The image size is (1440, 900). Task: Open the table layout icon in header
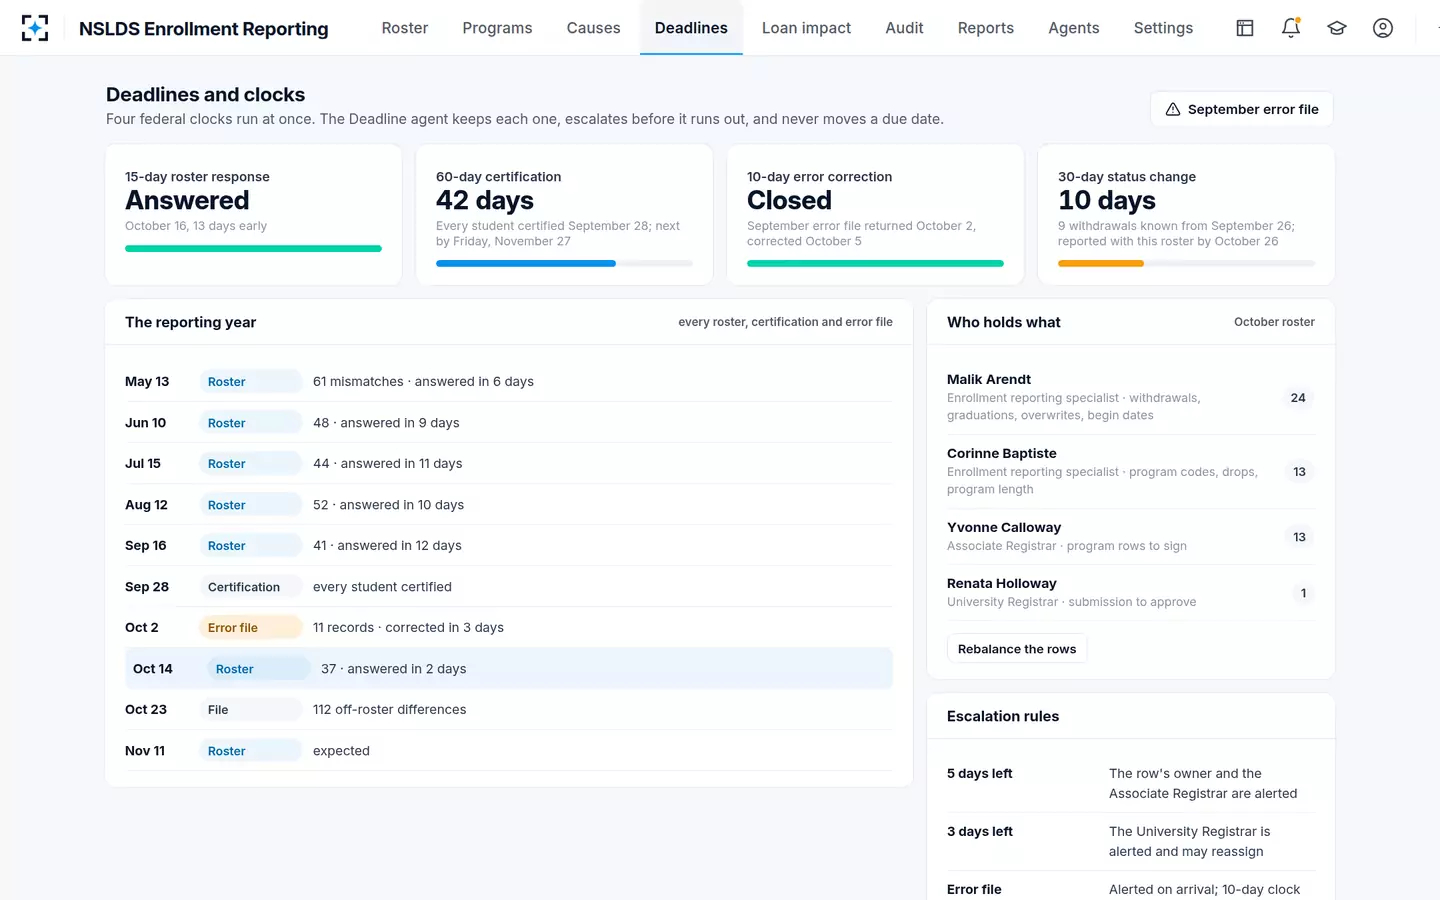coord(1245,28)
